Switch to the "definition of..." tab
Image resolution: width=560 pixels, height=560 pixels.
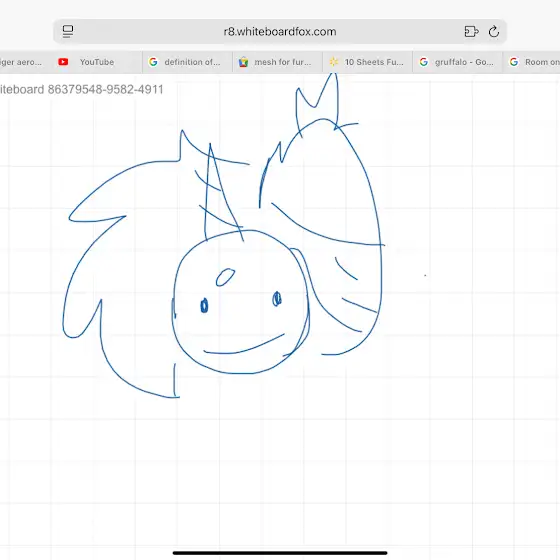point(187,62)
